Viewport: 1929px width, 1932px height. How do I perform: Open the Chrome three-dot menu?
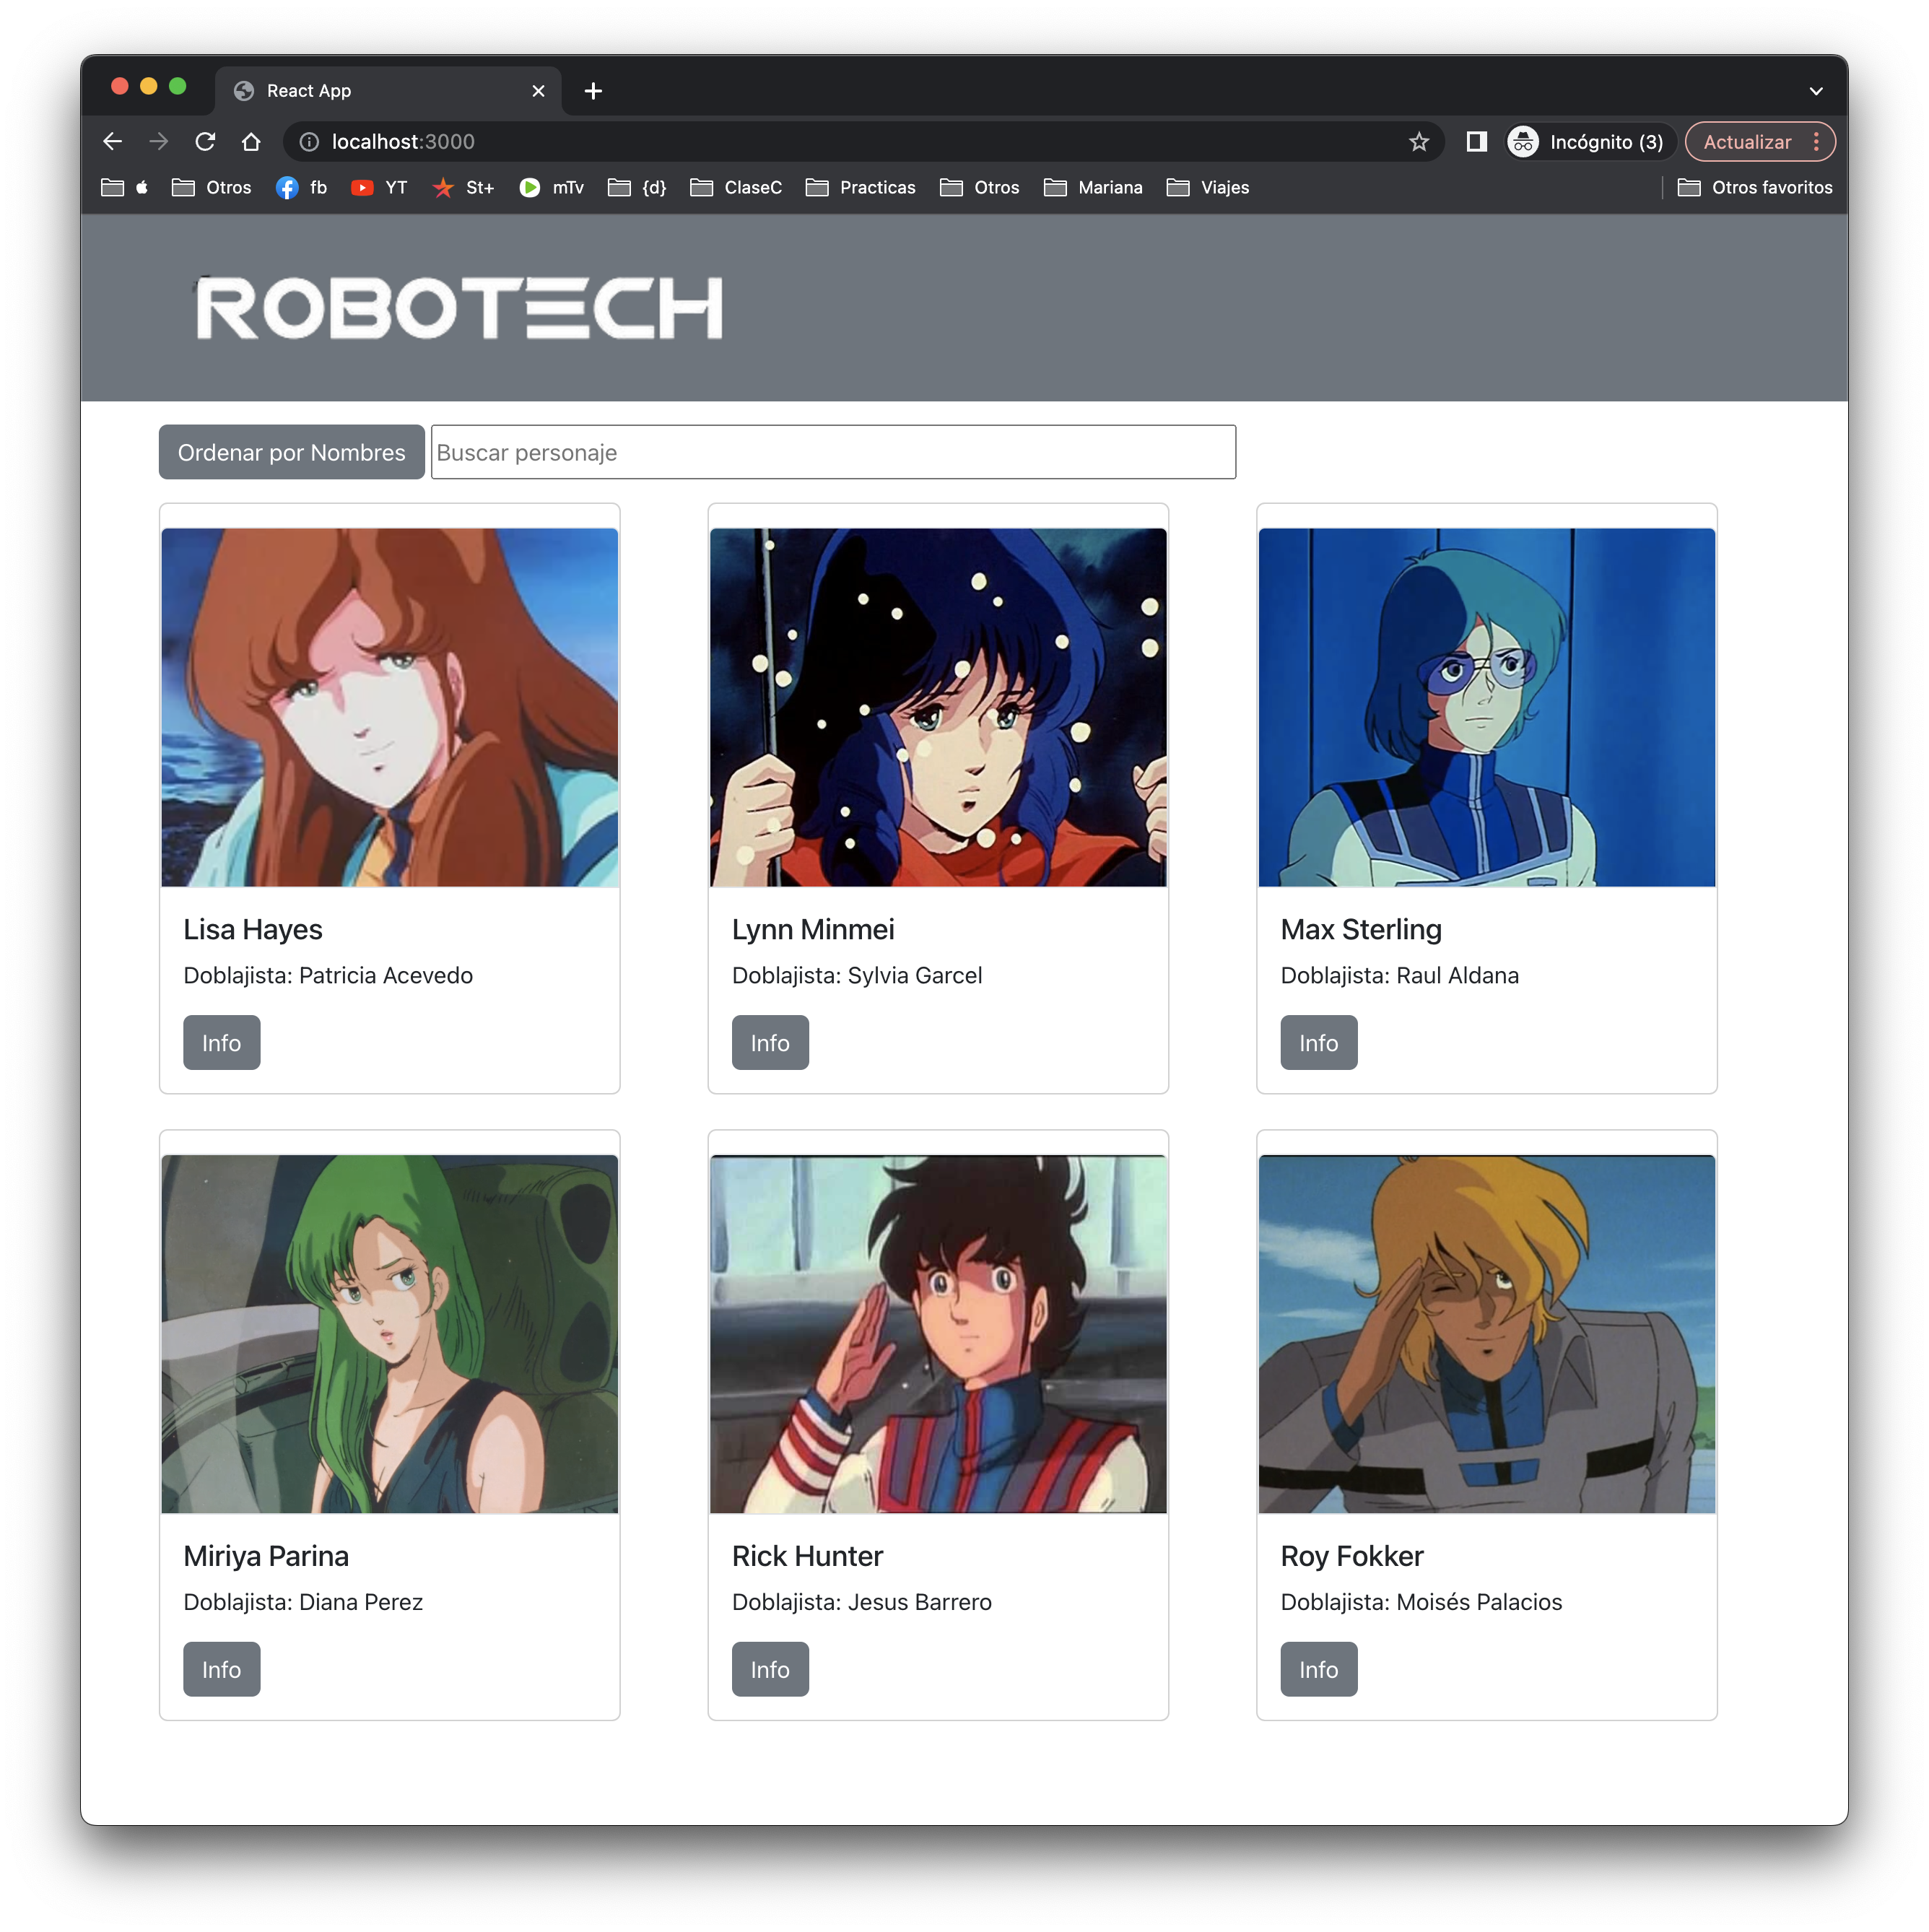pos(1816,142)
